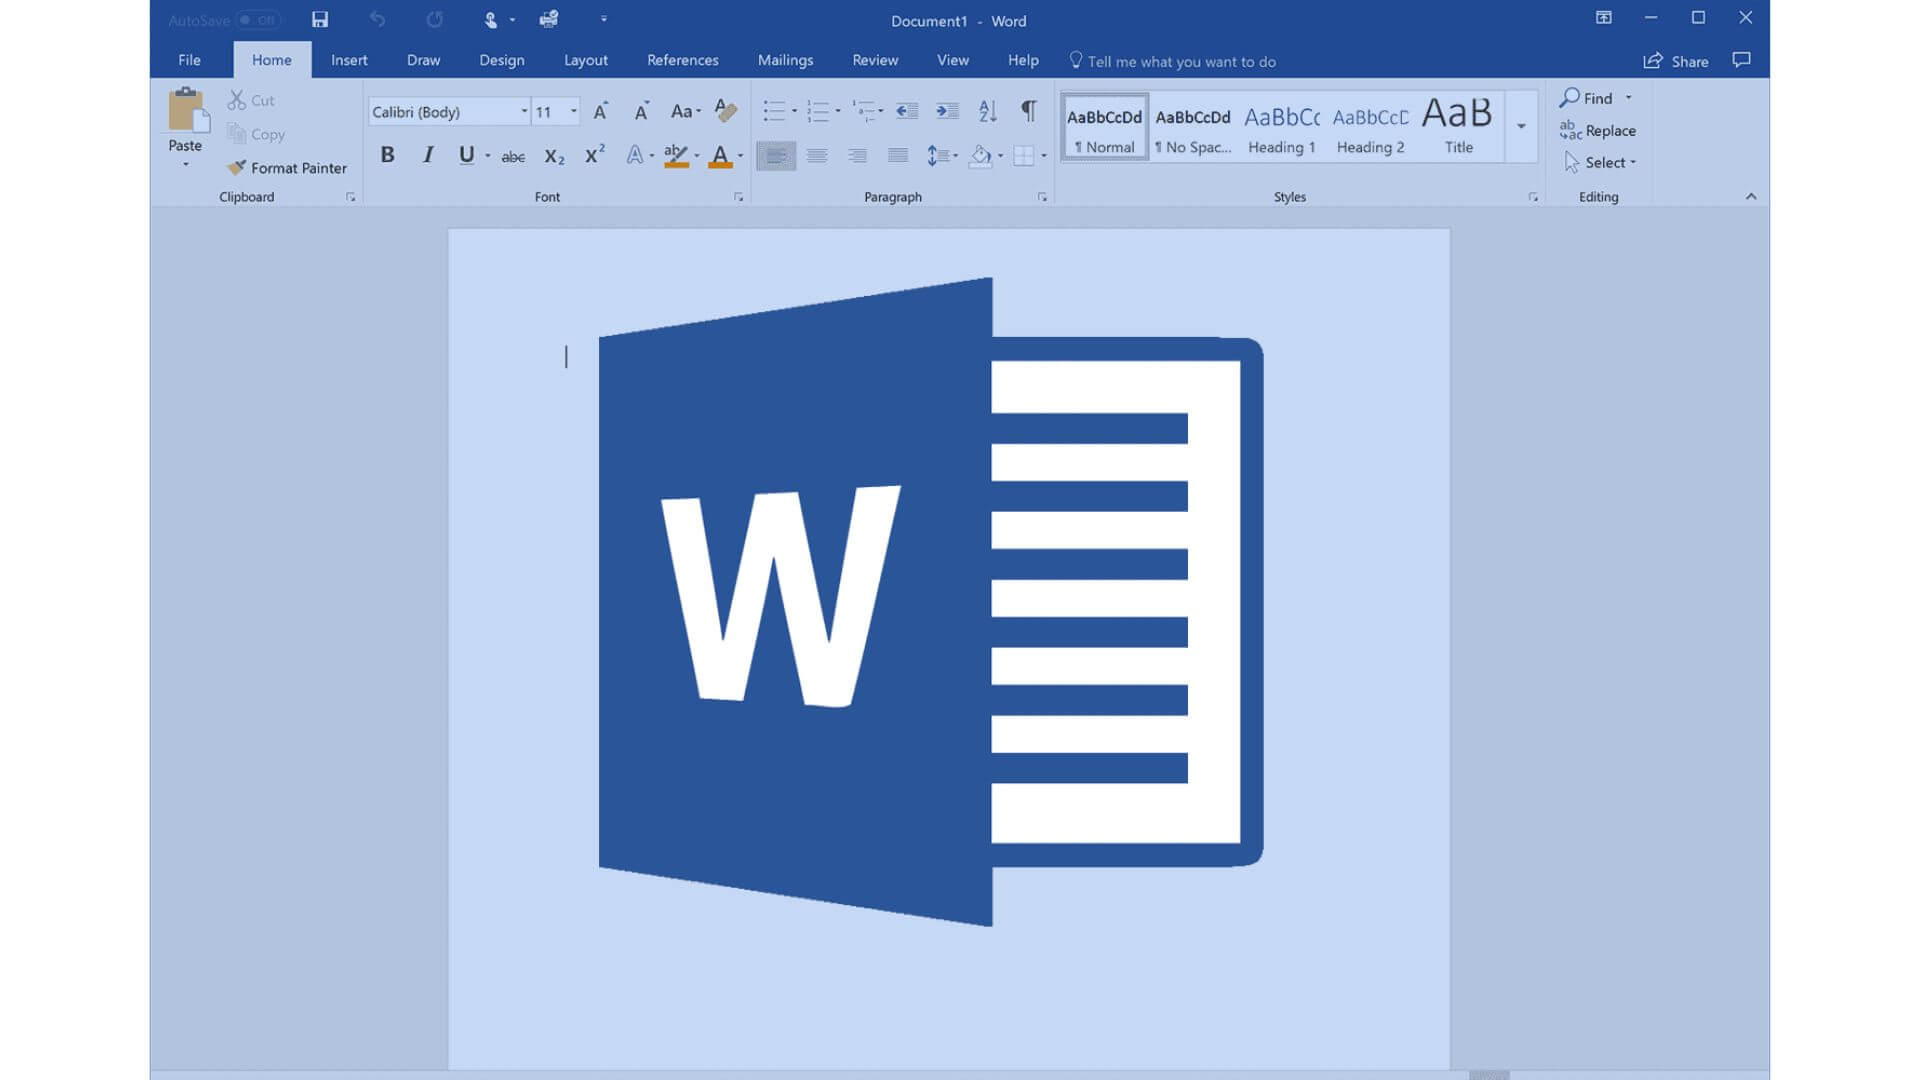The width and height of the screenshot is (1920, 1080).
Task: Toggle Strikethrough formatting
Action: click(x=513, y=156)
